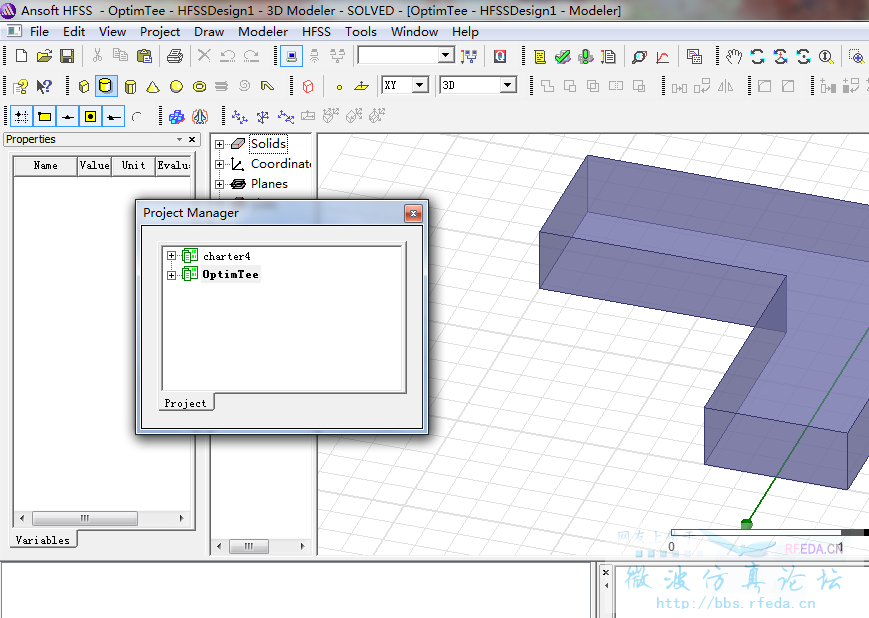Toggle the face center snap button
The image size is (869, 618).
90,116
